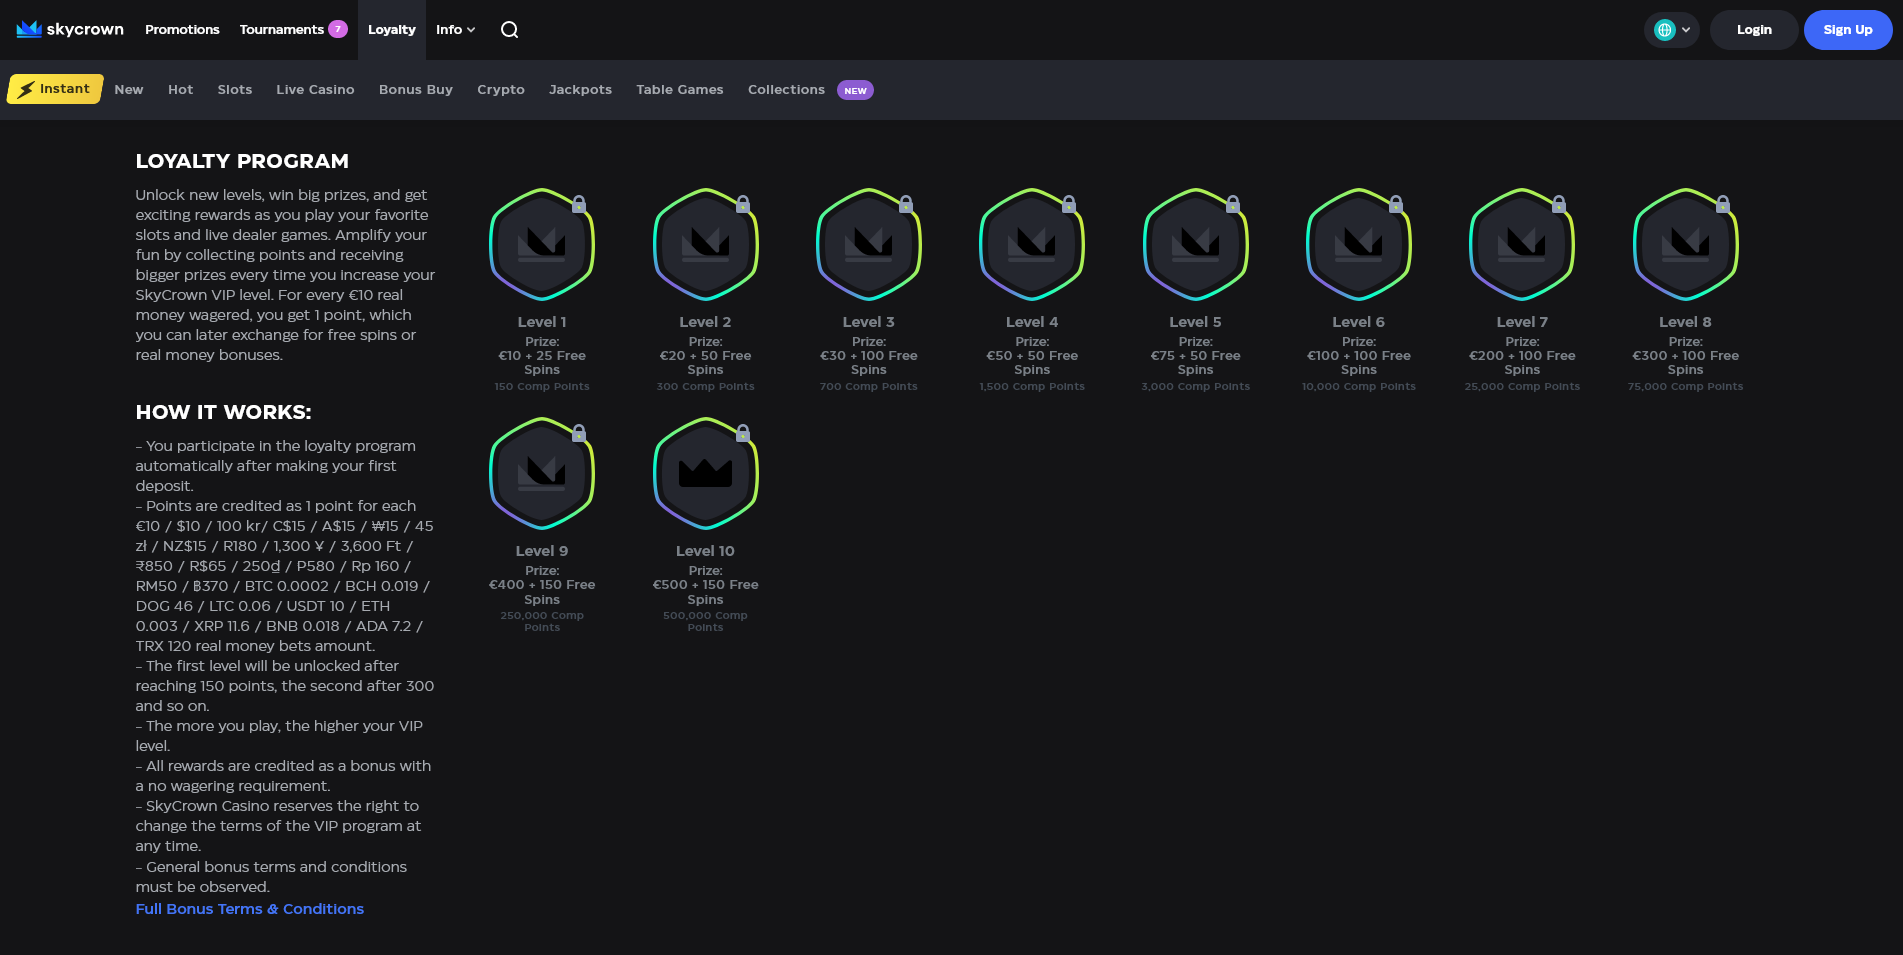This screenshot has height=955, width=1903.
Task: Click the Level 1 badge icon
Action: [x=542, y=244]
